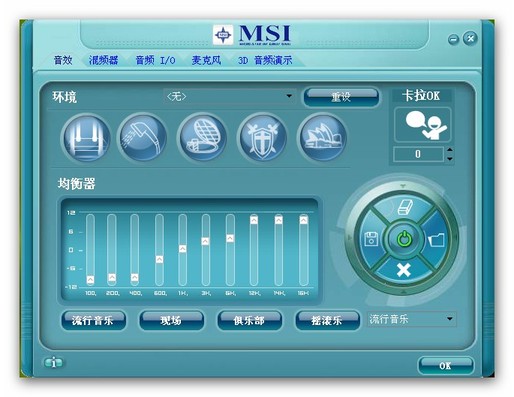Viewport: 514px width, 397px height.
Task: Switch to the 麦克风 tab
Action: tap(206, 60)
